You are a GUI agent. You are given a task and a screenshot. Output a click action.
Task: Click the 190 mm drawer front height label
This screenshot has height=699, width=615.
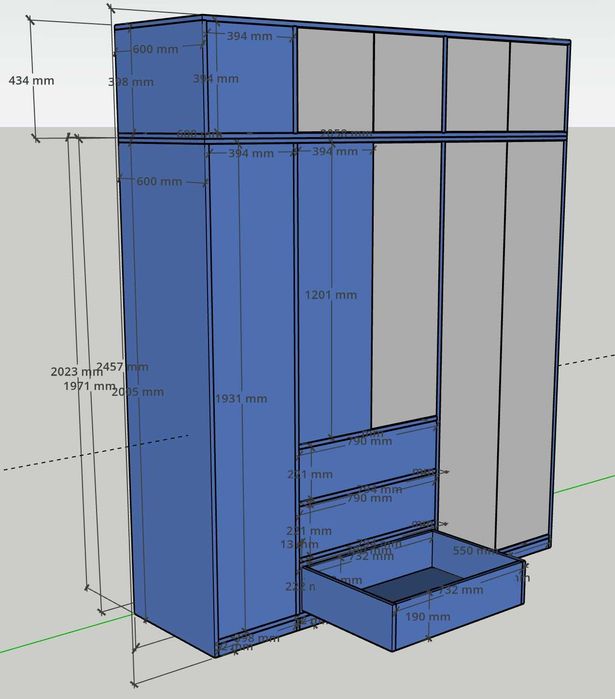(428, 617)
